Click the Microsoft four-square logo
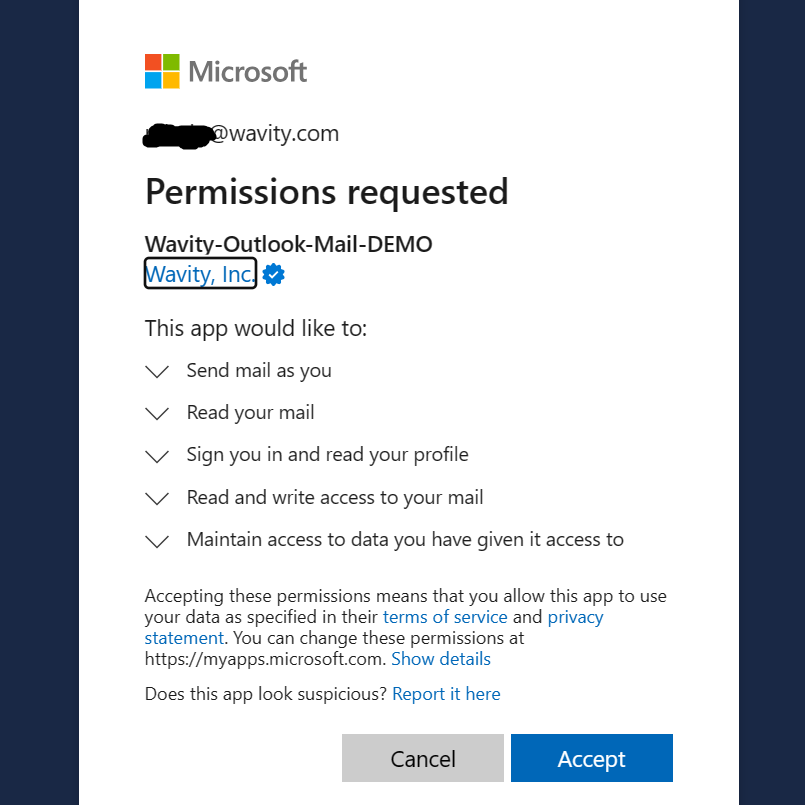805x805 pixels. click(162, 71)
